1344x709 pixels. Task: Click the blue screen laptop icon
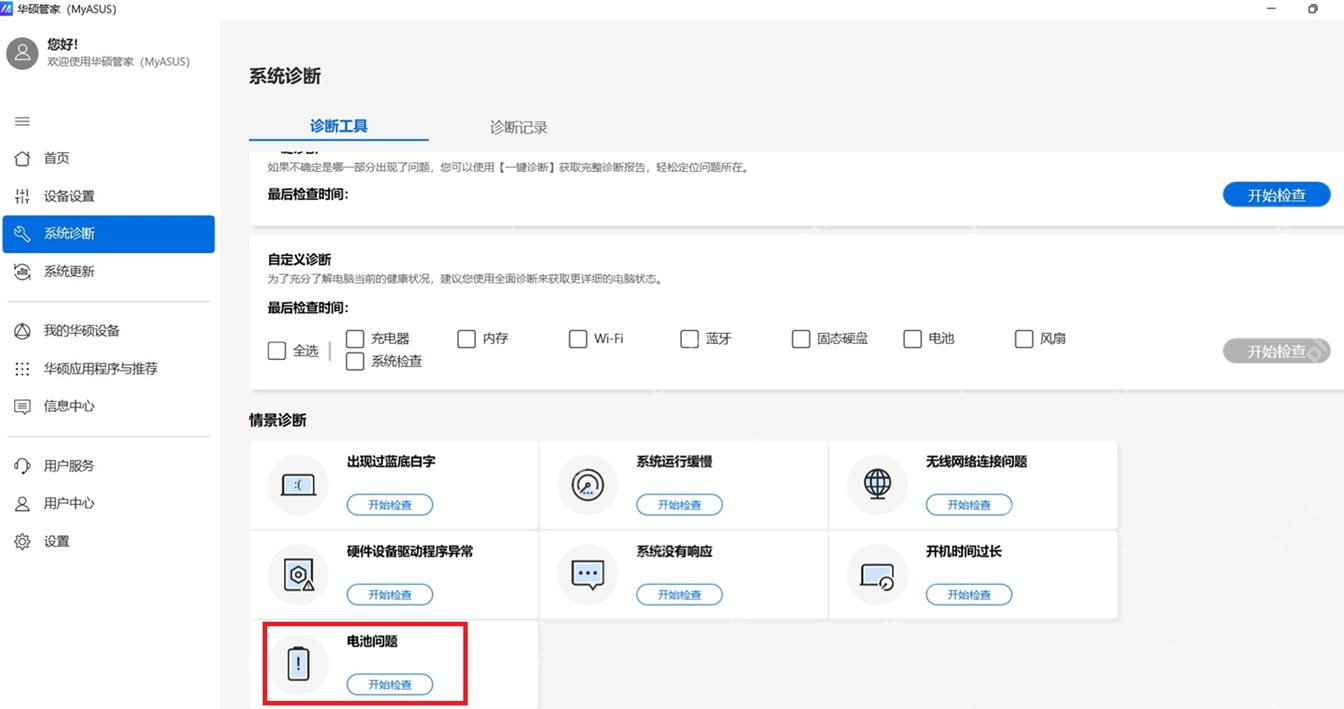(298, 485)
